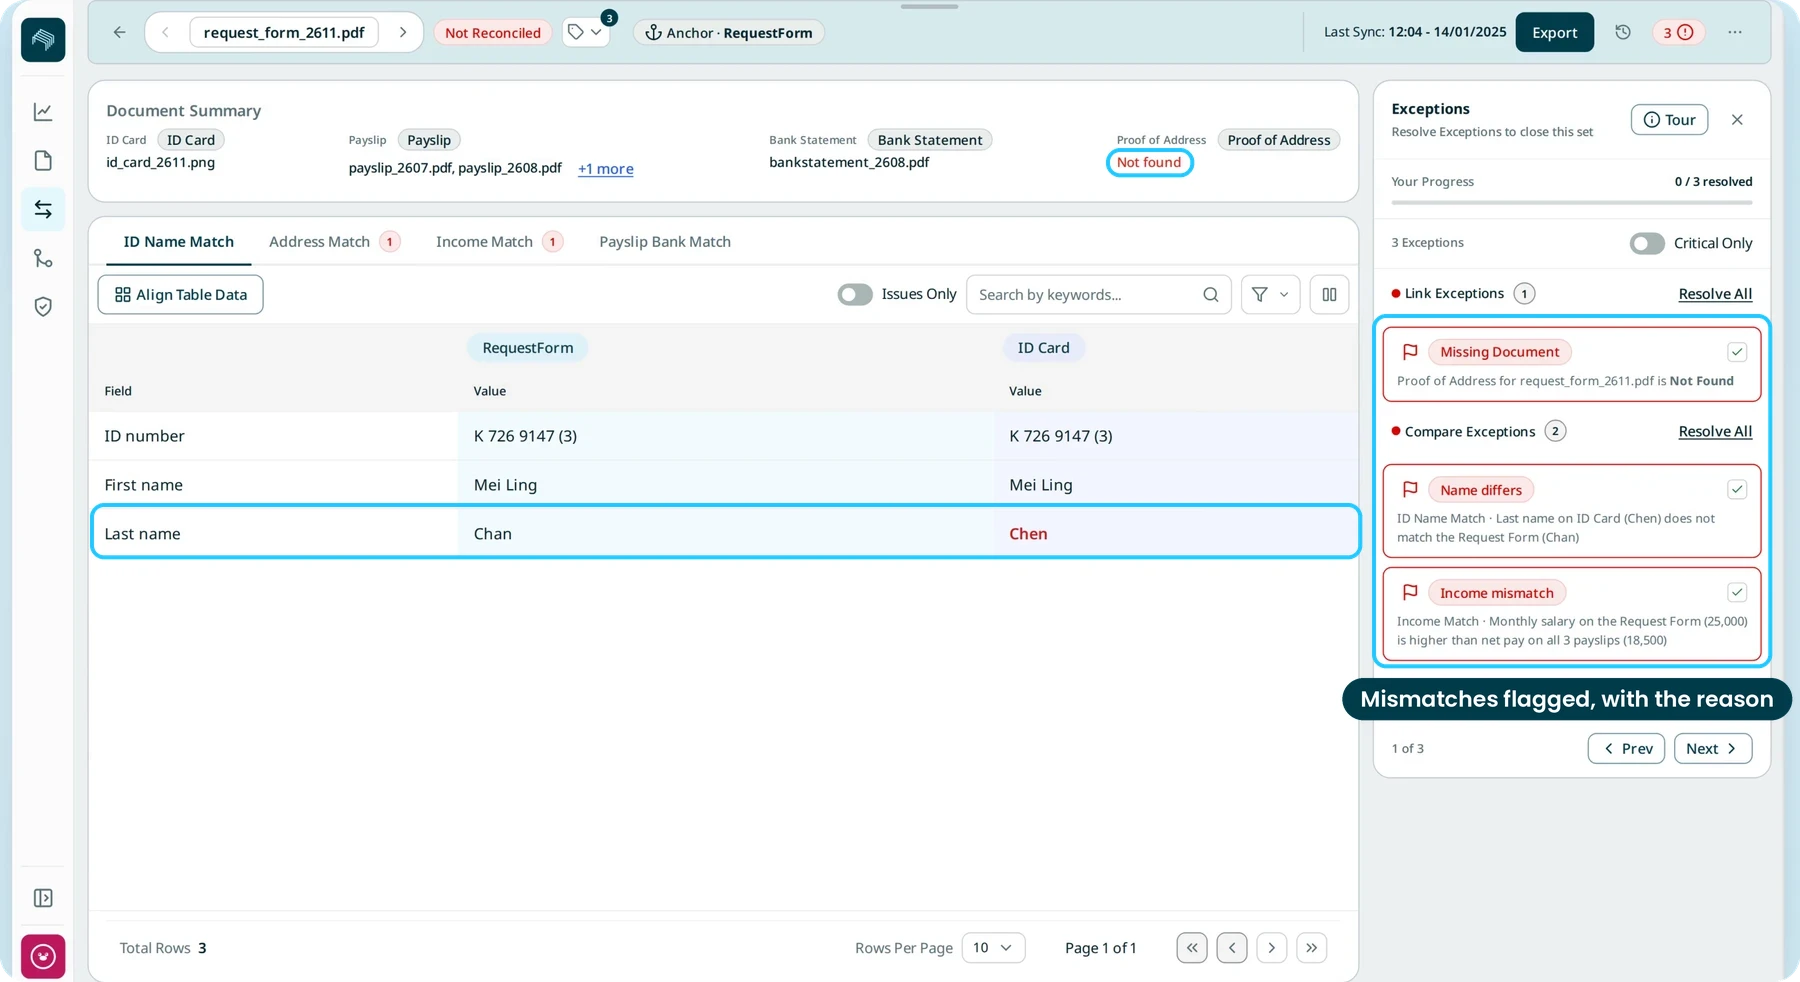Enable the Critical Only toggle
Image resolution: width=1800 pixels, height=982 pixels.
point(1647,243)
